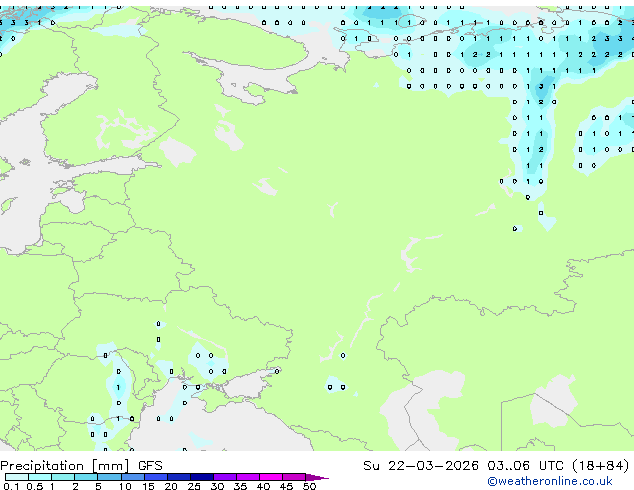Click the '25' legend scale label
634x490 pixels.
(194, 486)
